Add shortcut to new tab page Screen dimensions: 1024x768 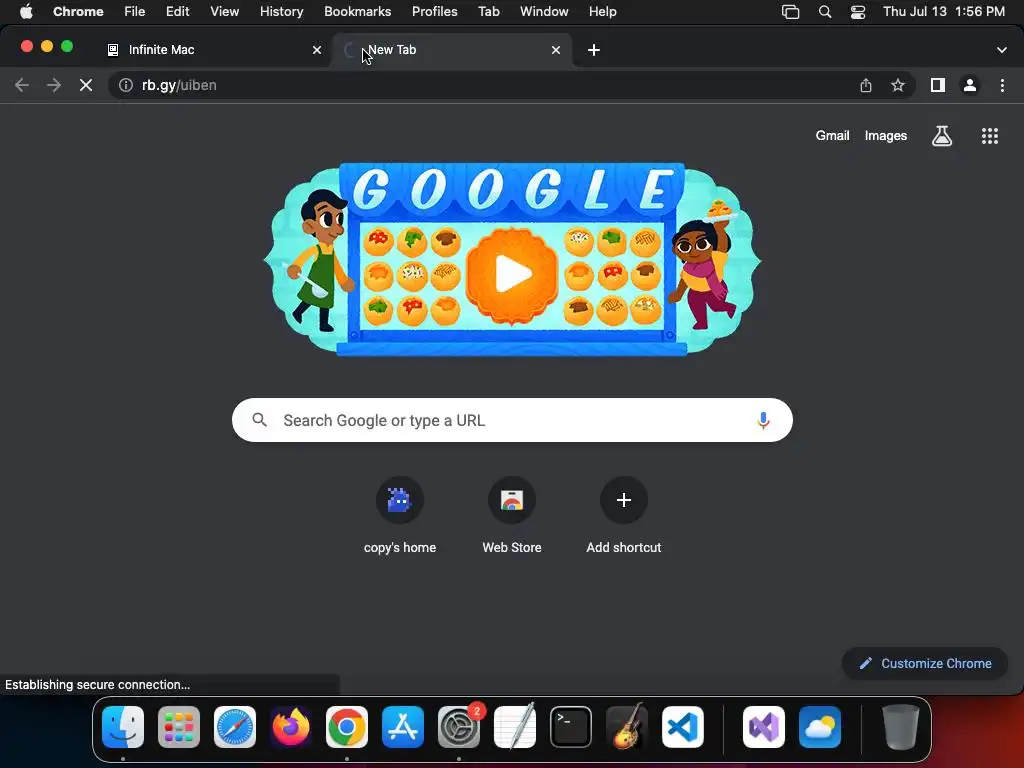(624, 516)
